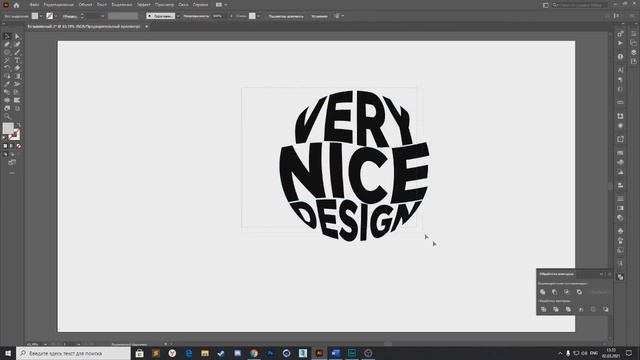The image size is (640, 360).
Task: Click Intersect in Pathfinder shape modes
Action: [567, 292]
